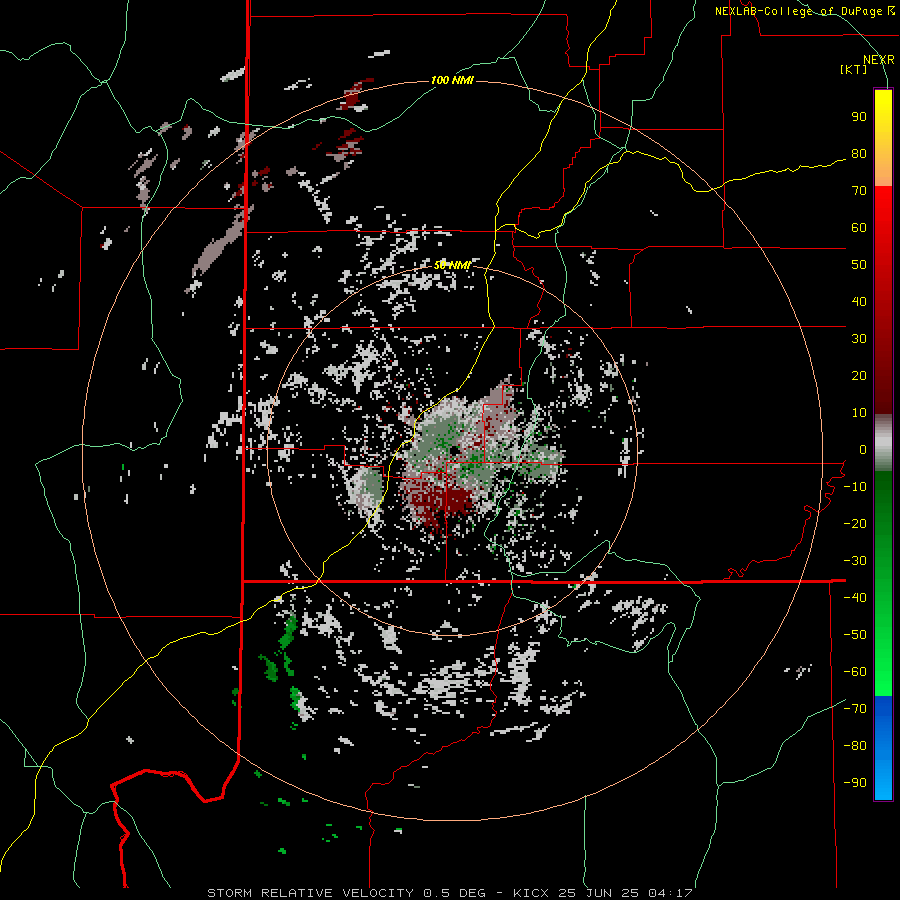The height and width of the screenshot is (900, 900).
Task: Click the 60 value on the velocity scale
Action: coord(859,228)
